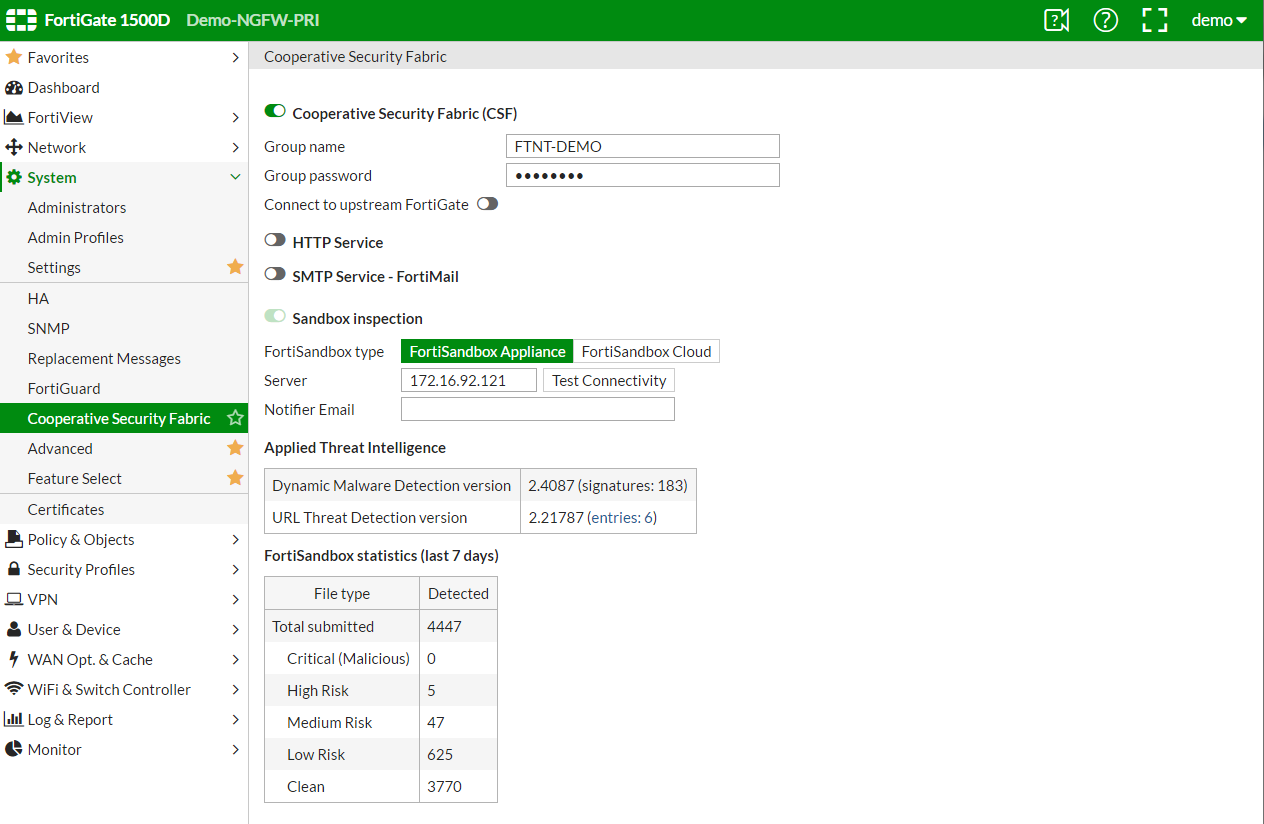Expand User & Device chevron

235,630
